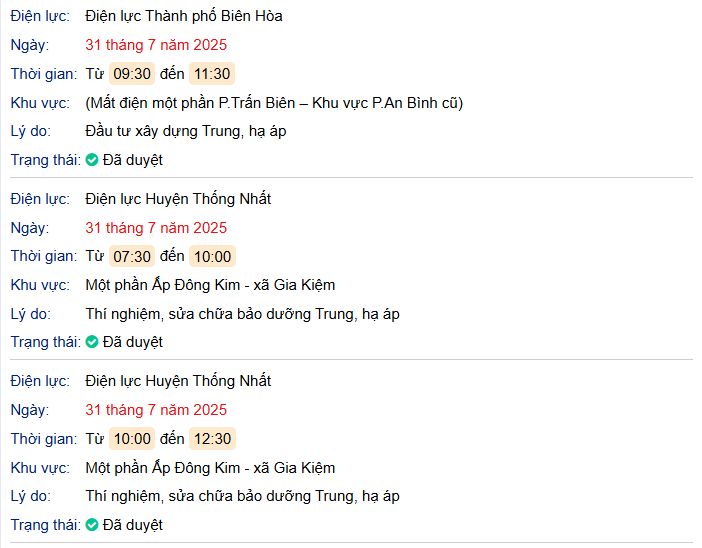
Task: Click approved check icon for 07:30 outage
Action: coord(92,342)
